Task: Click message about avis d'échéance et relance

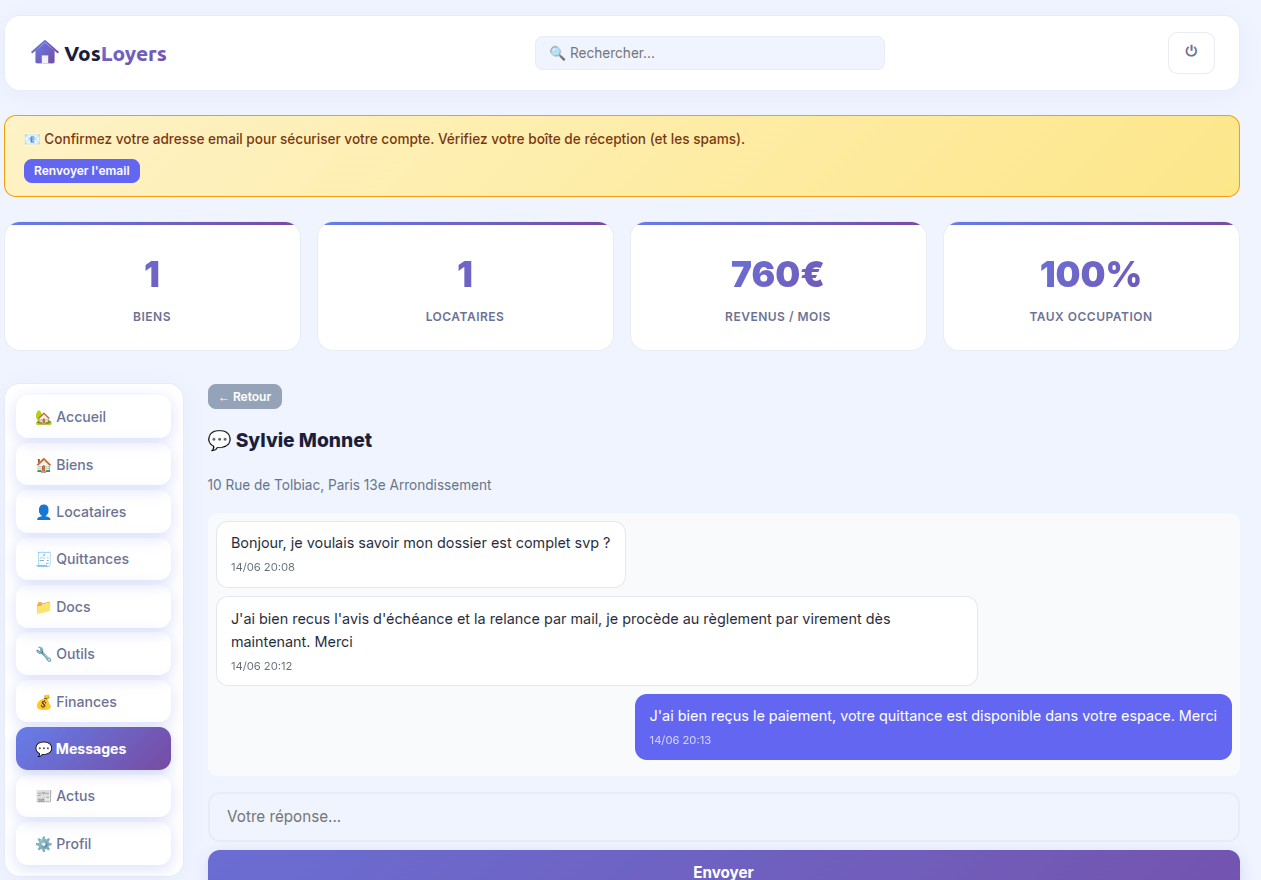Action: click(x=597, y=641)
